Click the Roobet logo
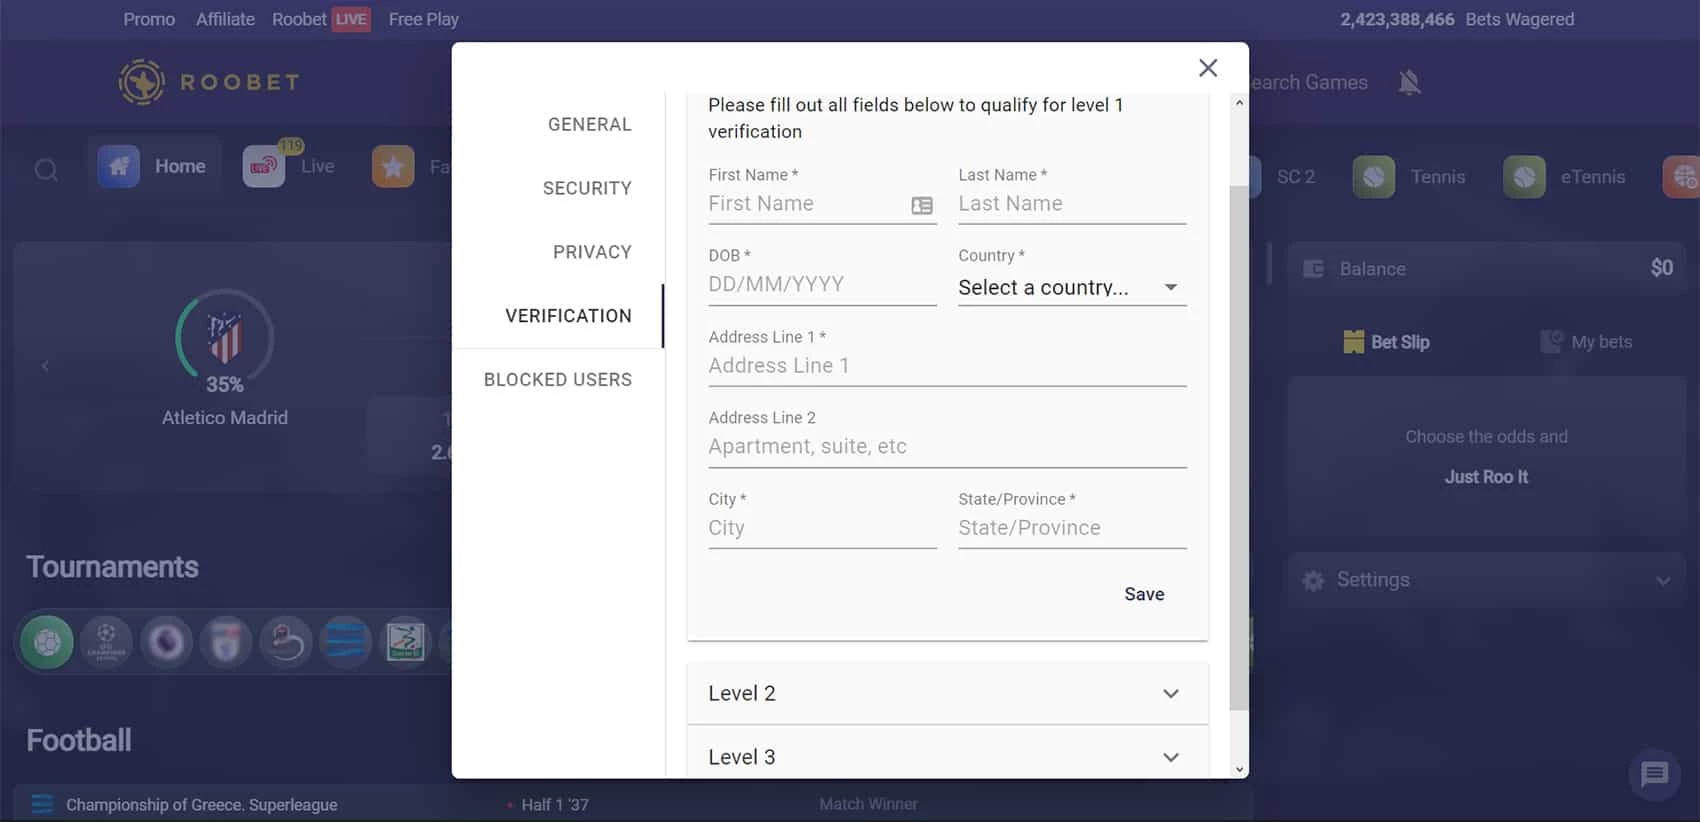This screenshot has width=1700, height=822. [209, 82]
